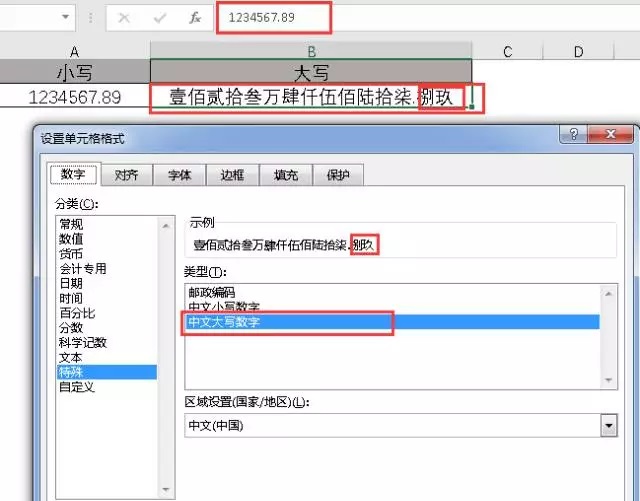
Task: Select the 科学记数 category
Action: click(x=83, y=343)
